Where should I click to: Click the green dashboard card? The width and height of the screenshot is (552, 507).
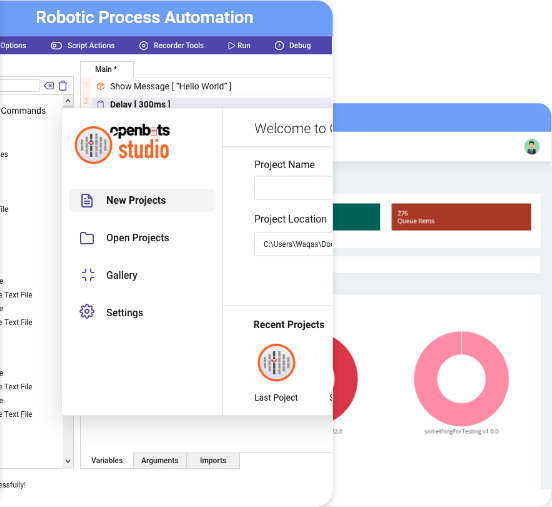click(356, 217)
